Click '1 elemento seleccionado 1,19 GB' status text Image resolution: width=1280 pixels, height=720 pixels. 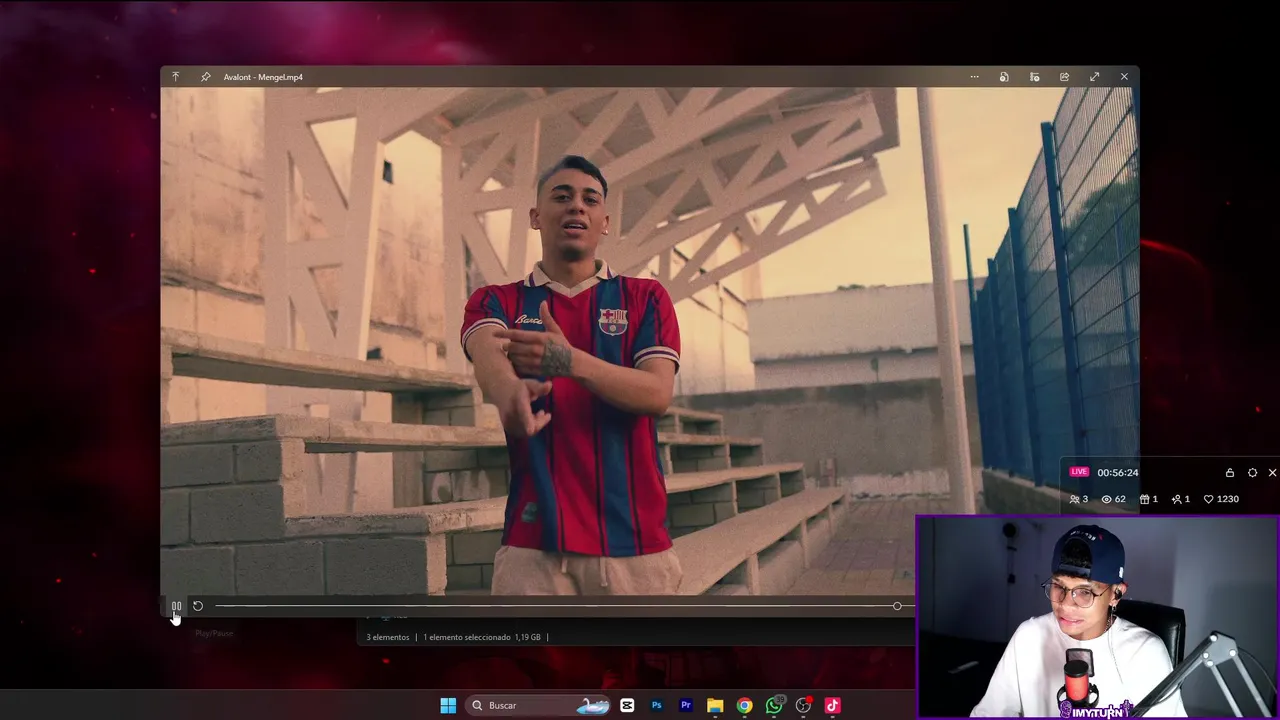[x=482, y=637]
